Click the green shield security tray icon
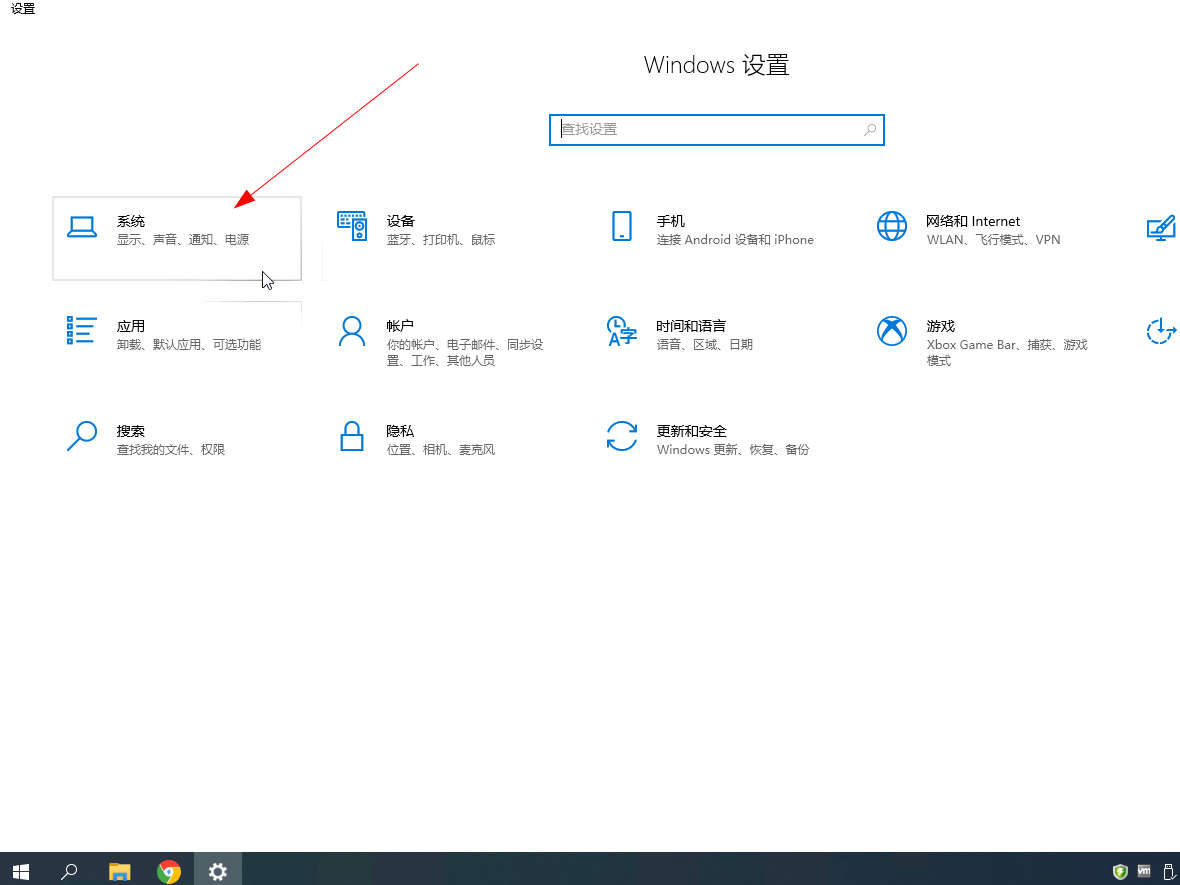 pos(1121,871)
